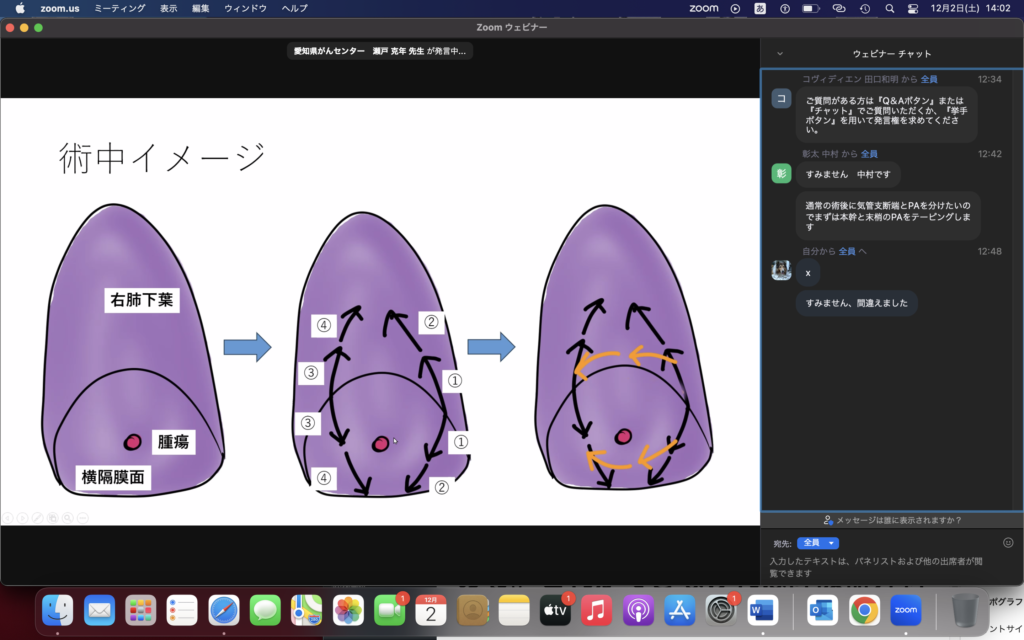The width and height of the screenshot is (1024, 640).
Task: Open the emoji picker in chat
Action: coord(1008,543)
